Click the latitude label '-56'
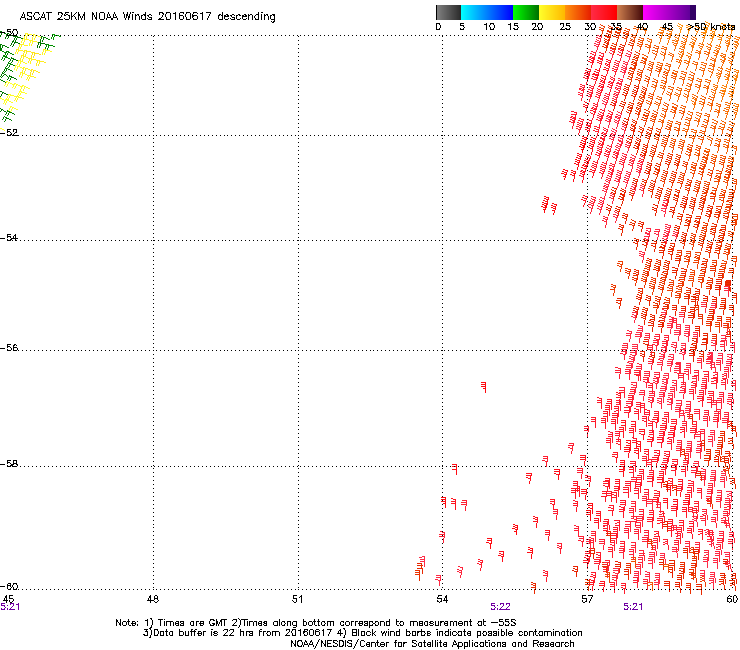Viewport: 740px width, 650px height. (x=9, y=347)
